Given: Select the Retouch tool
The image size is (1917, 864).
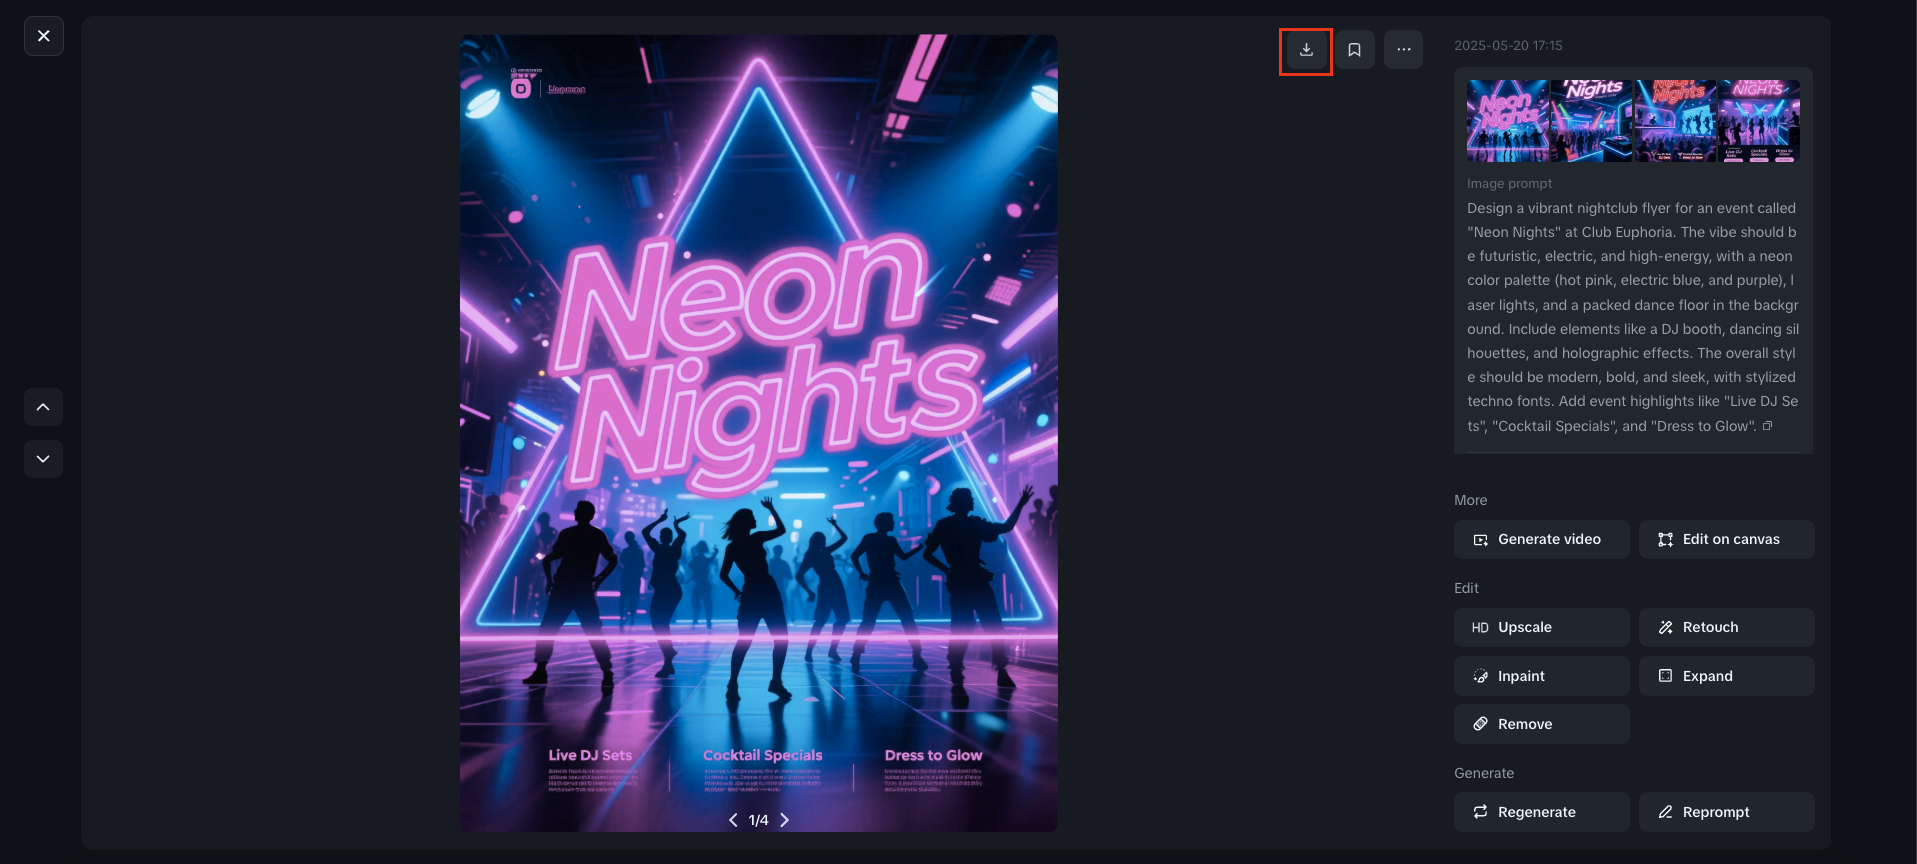Looking at the screenshot, I should tap(1726, 627).
